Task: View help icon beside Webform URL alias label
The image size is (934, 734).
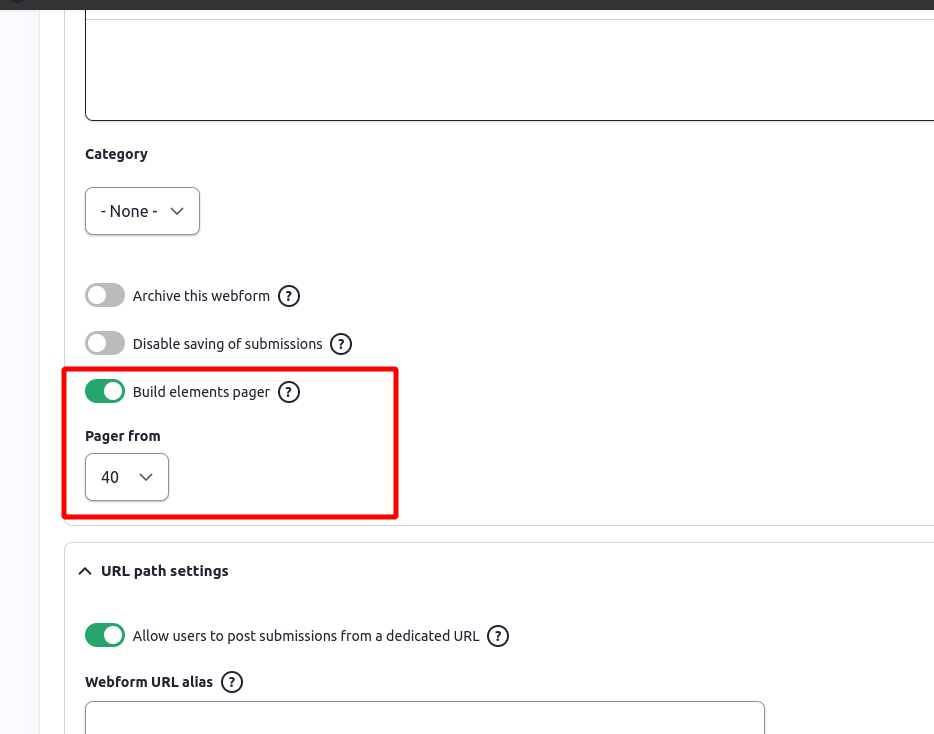Action: [x=231, y=682]
